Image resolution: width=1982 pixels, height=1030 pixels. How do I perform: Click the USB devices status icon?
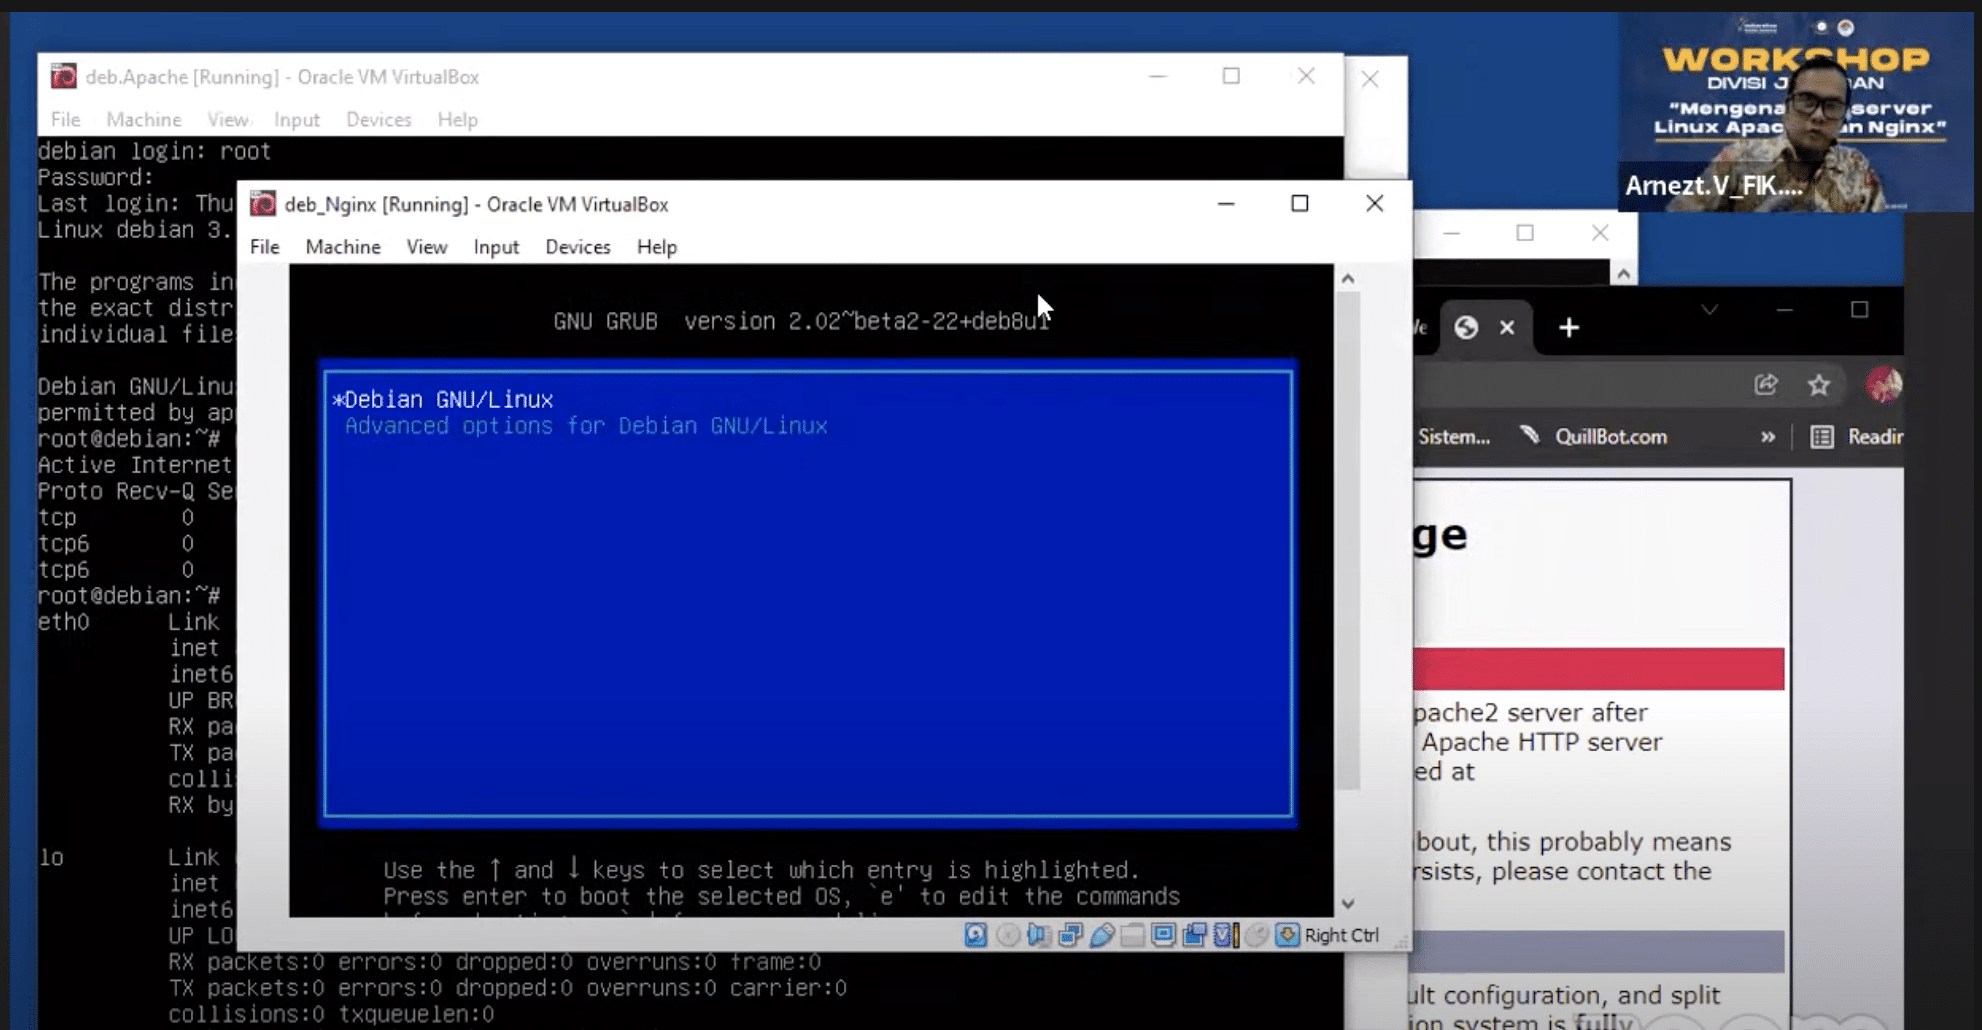pos(1102,935)
